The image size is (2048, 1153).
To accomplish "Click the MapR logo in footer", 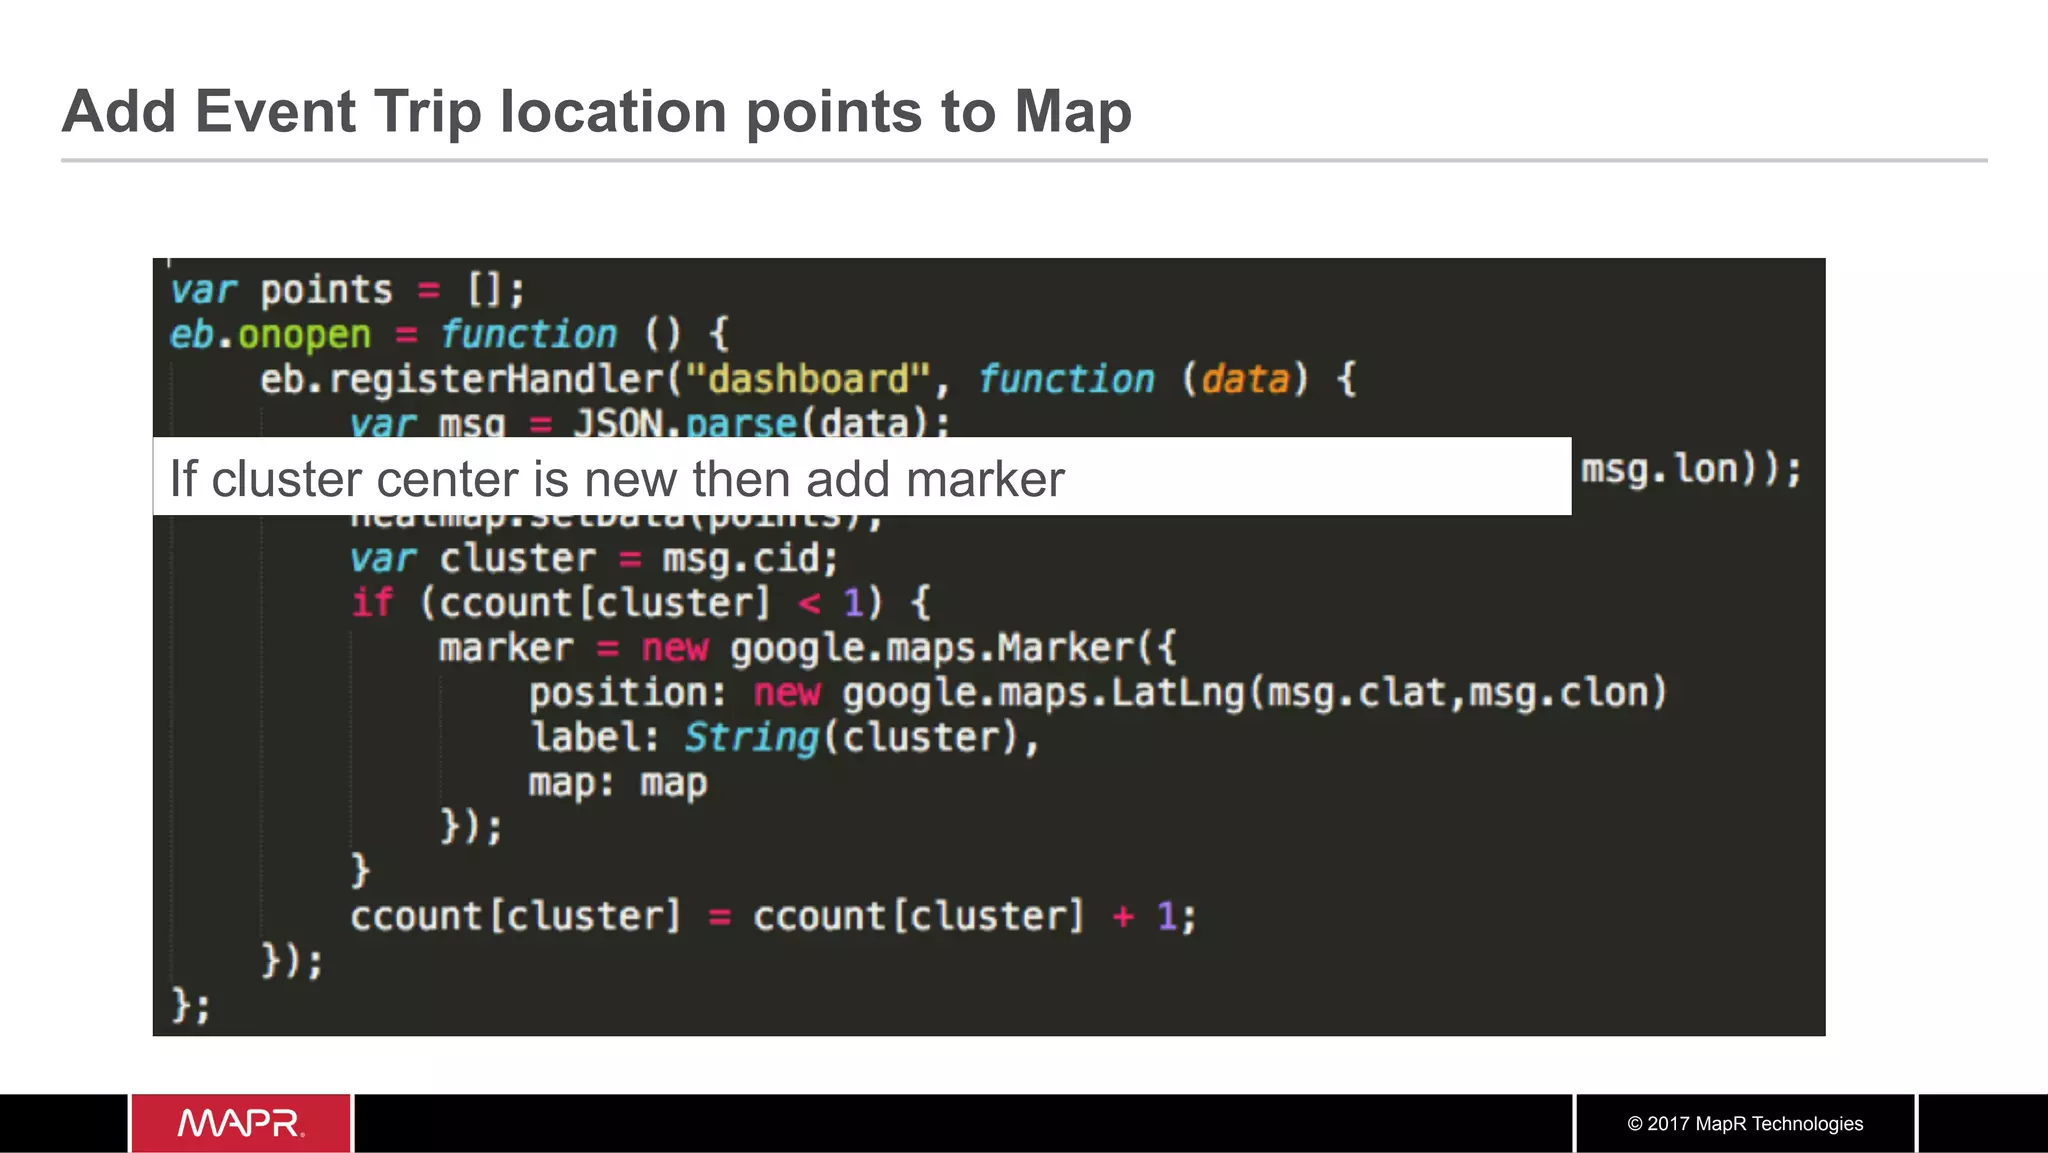I will click(x=240, y=1123).
